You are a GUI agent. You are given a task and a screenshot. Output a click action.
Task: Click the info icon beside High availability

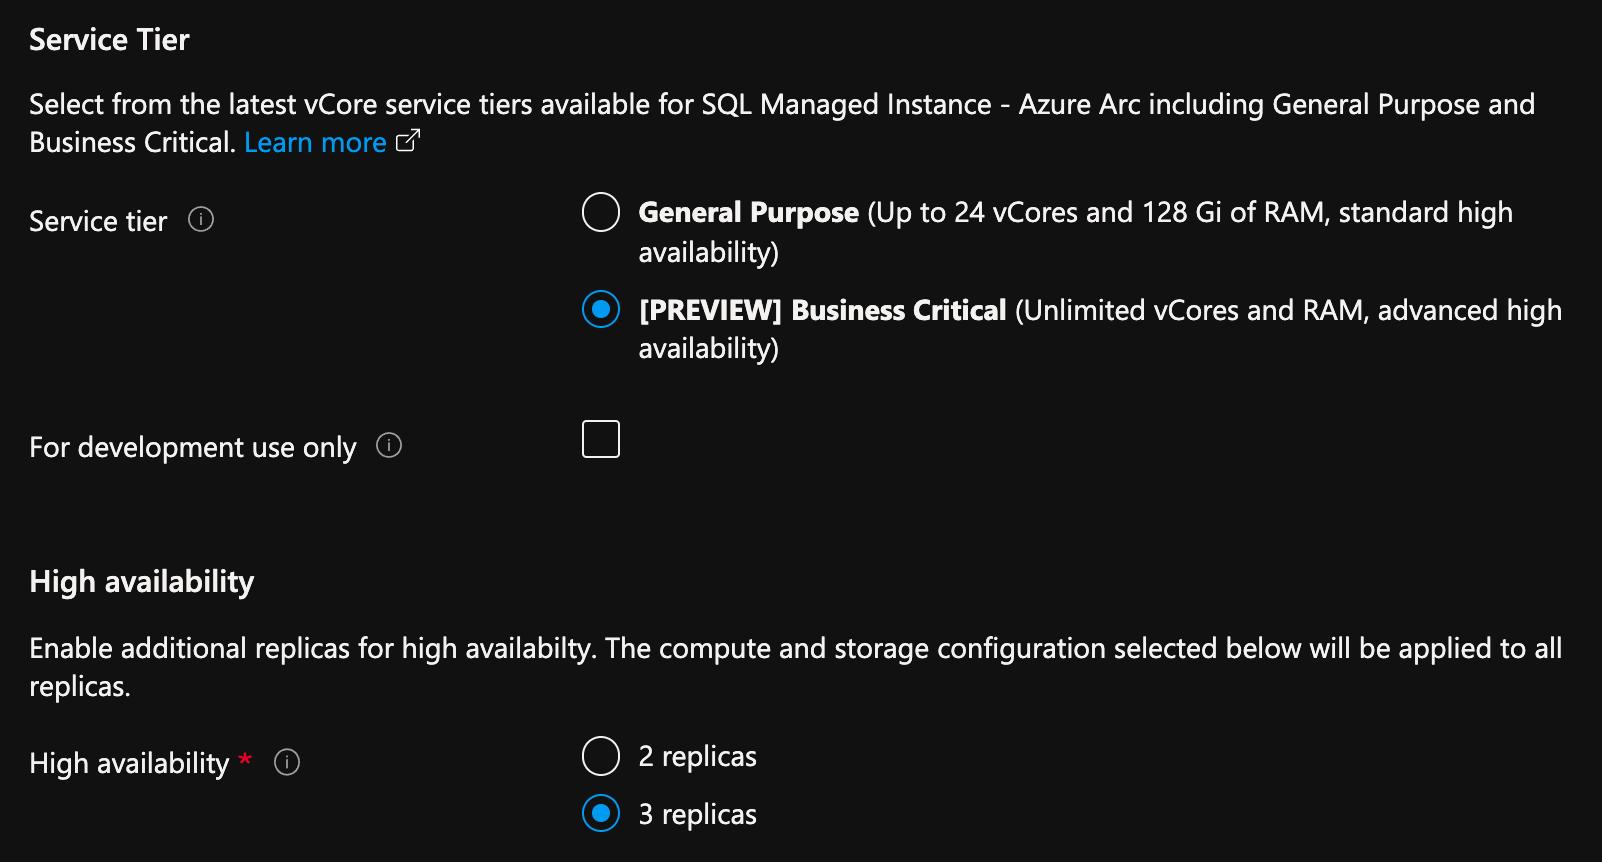point(286,763)
